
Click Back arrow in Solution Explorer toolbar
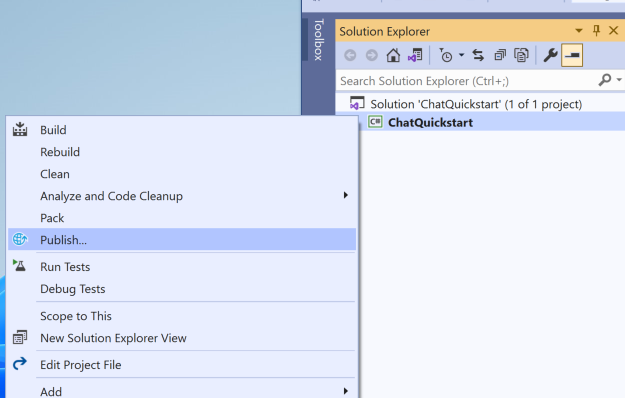point(350,55)
